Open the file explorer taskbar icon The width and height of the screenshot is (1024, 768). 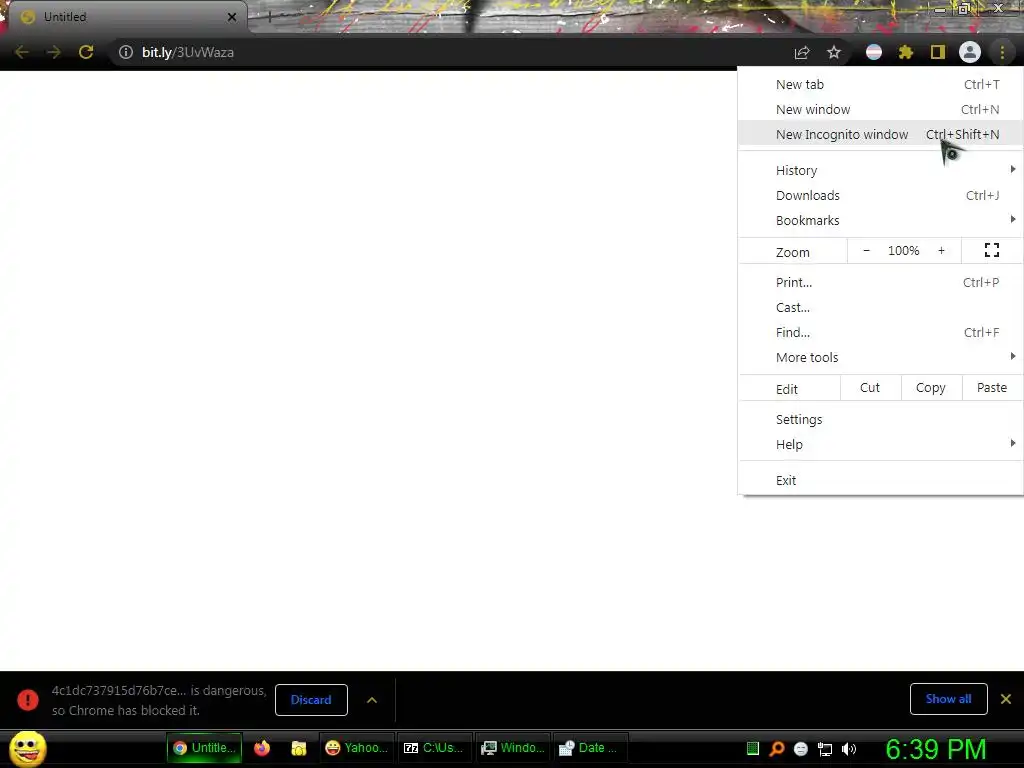coord(298,748)
